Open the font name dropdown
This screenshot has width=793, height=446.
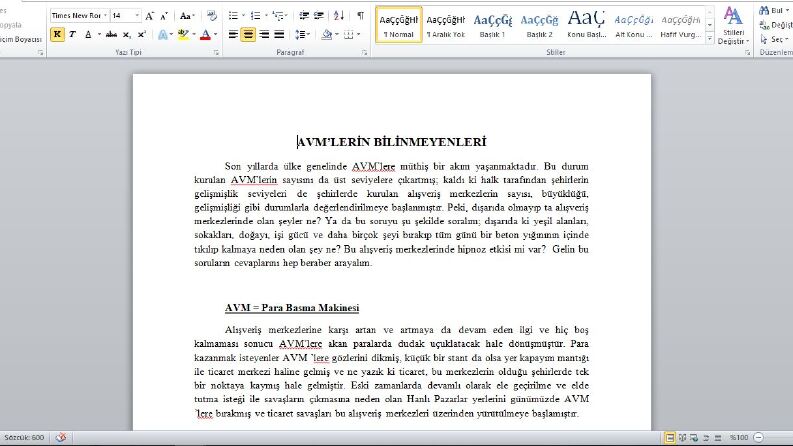(x=105, y=16)
